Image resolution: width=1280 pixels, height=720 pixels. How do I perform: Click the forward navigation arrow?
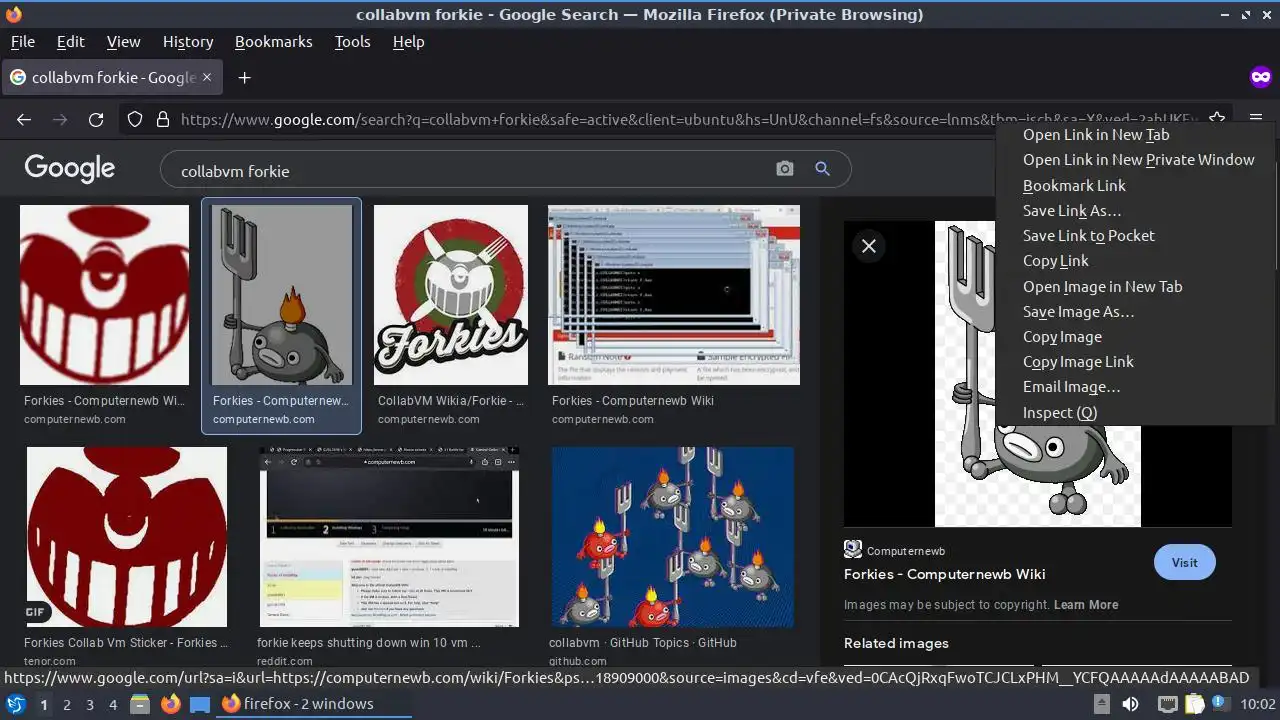click(60, 120)
